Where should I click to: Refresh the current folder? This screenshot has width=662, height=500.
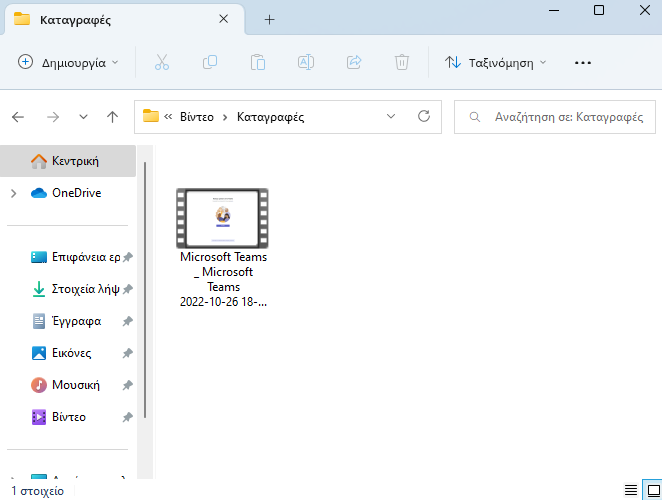pyautogui.click(x=424, y=116)
